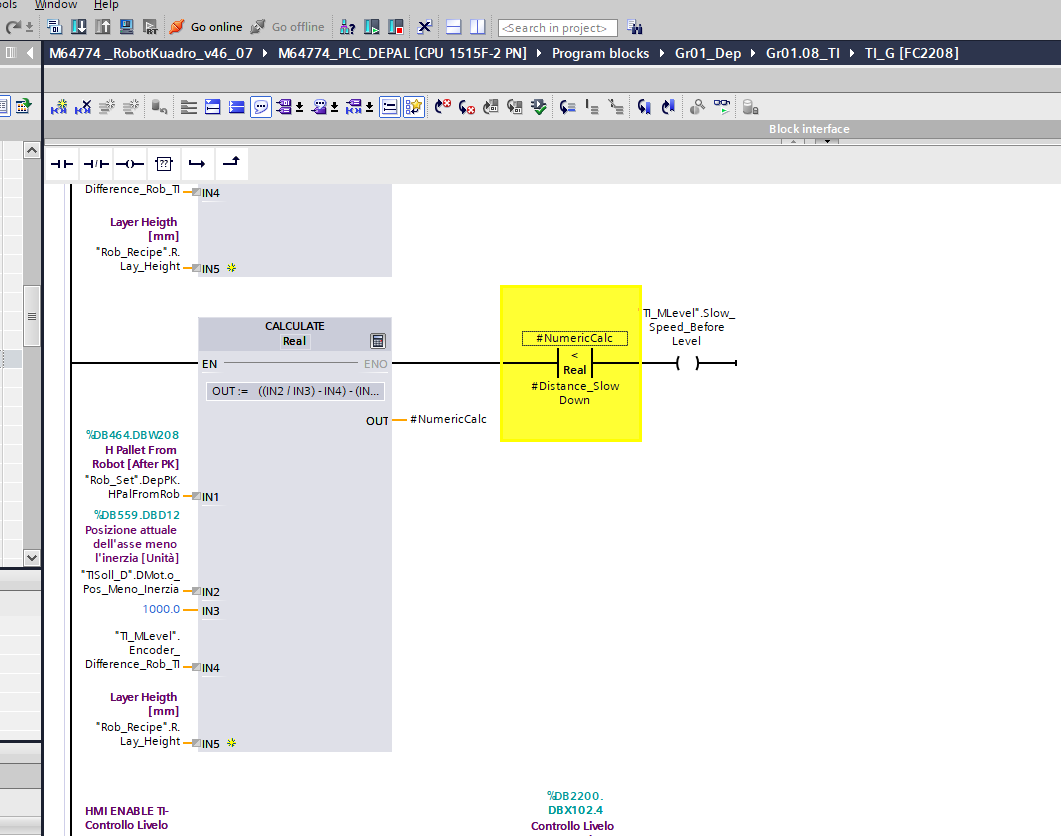
Task: Select Gr01.08_TI in the breadcrumb
Action: tap(803, 53)
